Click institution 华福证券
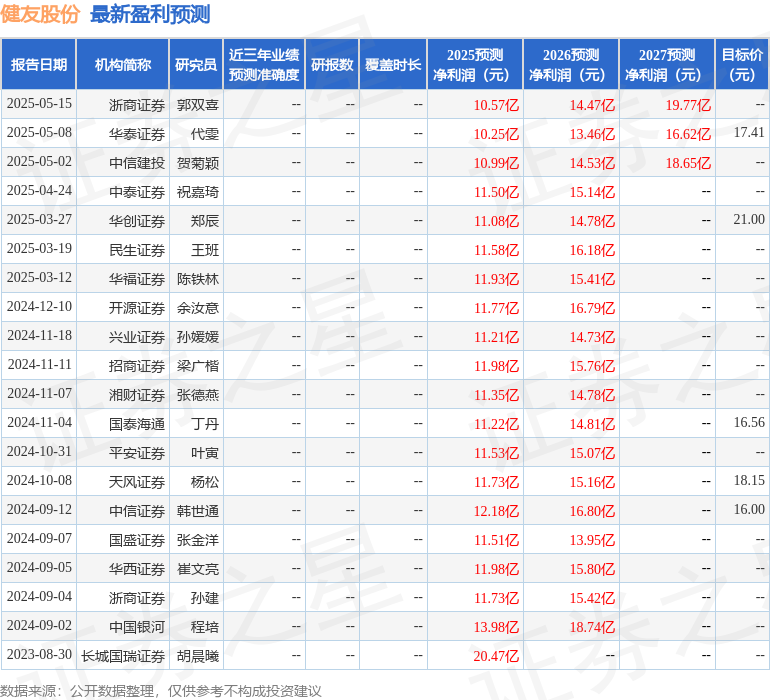Image resolution: width=770 pixels, height=700 pixels. coord(137,279)
